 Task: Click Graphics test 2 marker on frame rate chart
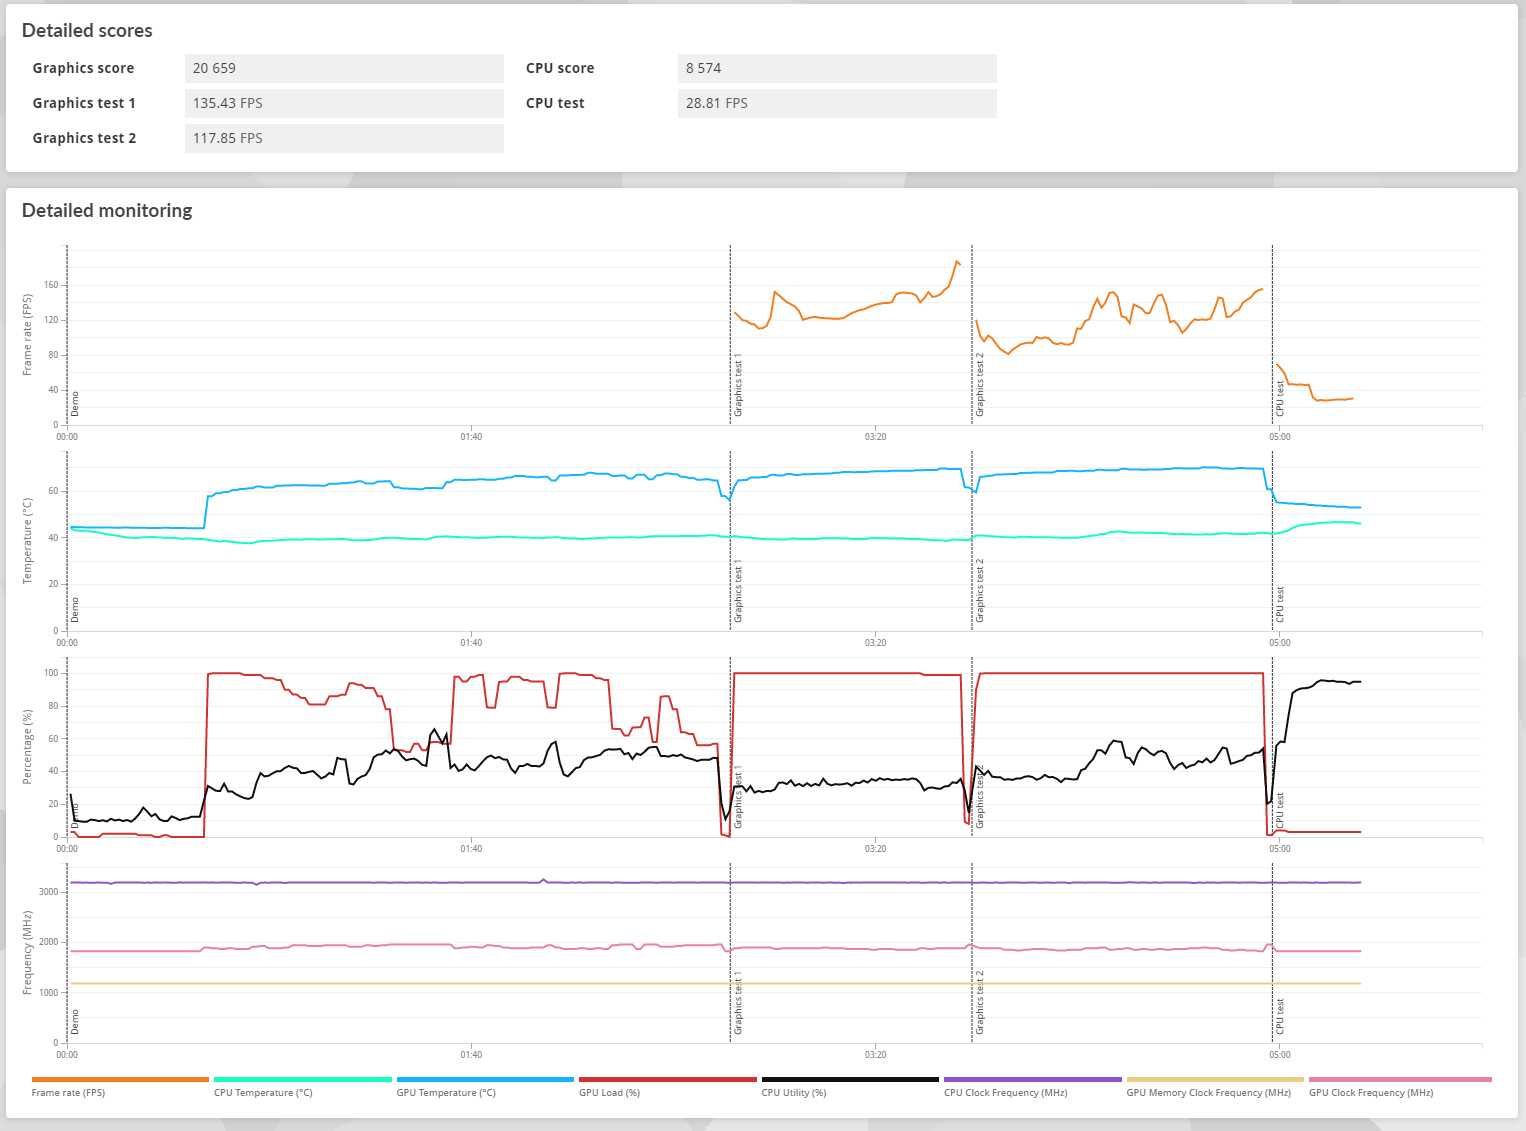[980, 385]
